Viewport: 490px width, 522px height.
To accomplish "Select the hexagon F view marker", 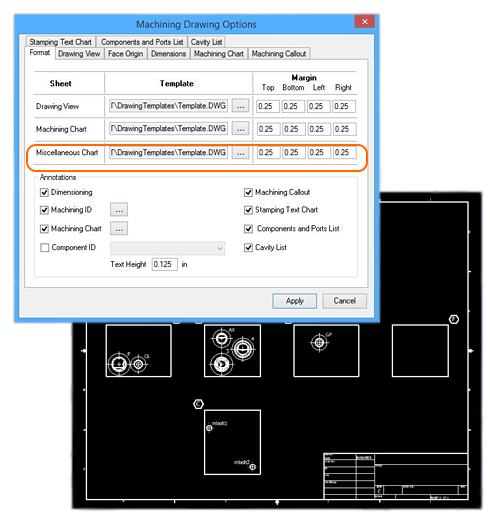I will coord(454,319).
